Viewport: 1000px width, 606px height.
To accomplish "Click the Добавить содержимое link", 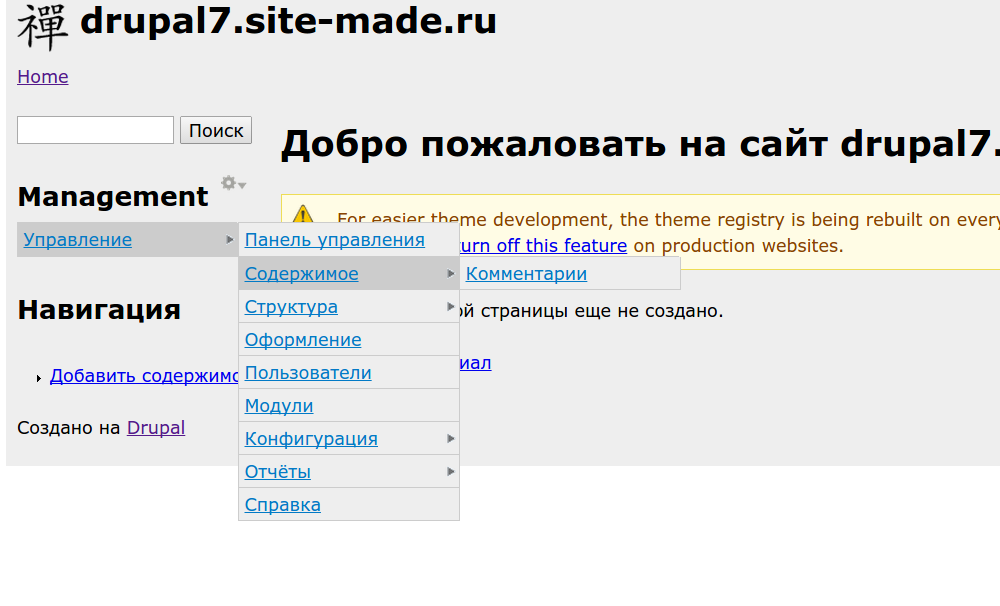I will click(x=144, y=376).
